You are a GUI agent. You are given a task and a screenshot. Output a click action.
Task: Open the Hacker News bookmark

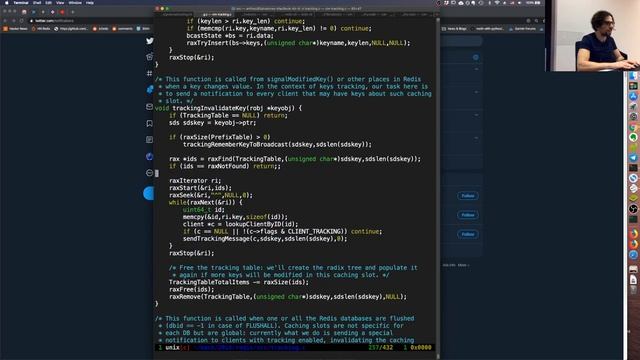coord(15,29)
